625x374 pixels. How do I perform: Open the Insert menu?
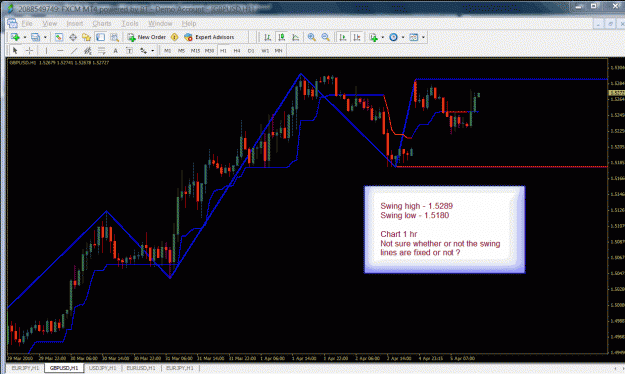point(75,24)
